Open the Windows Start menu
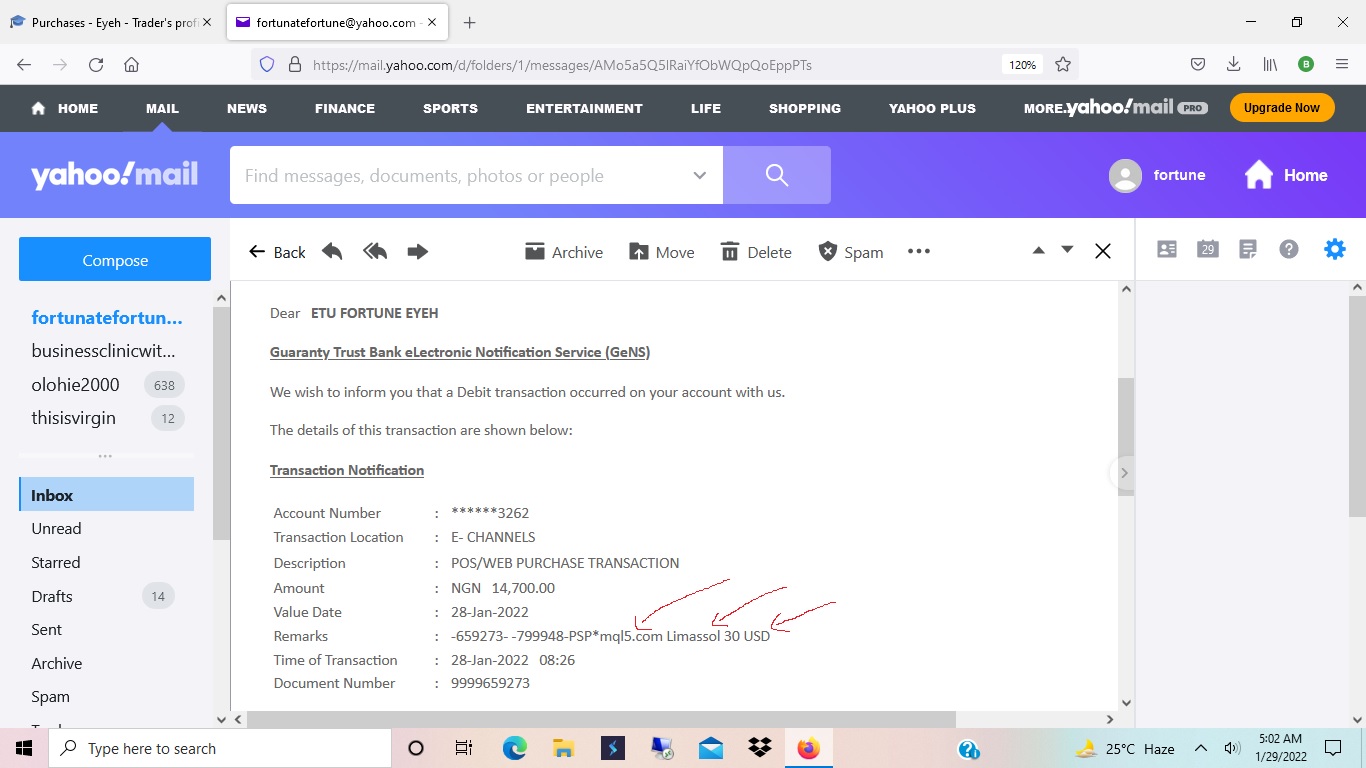1366x768 pixels. (x=24, y=748)
